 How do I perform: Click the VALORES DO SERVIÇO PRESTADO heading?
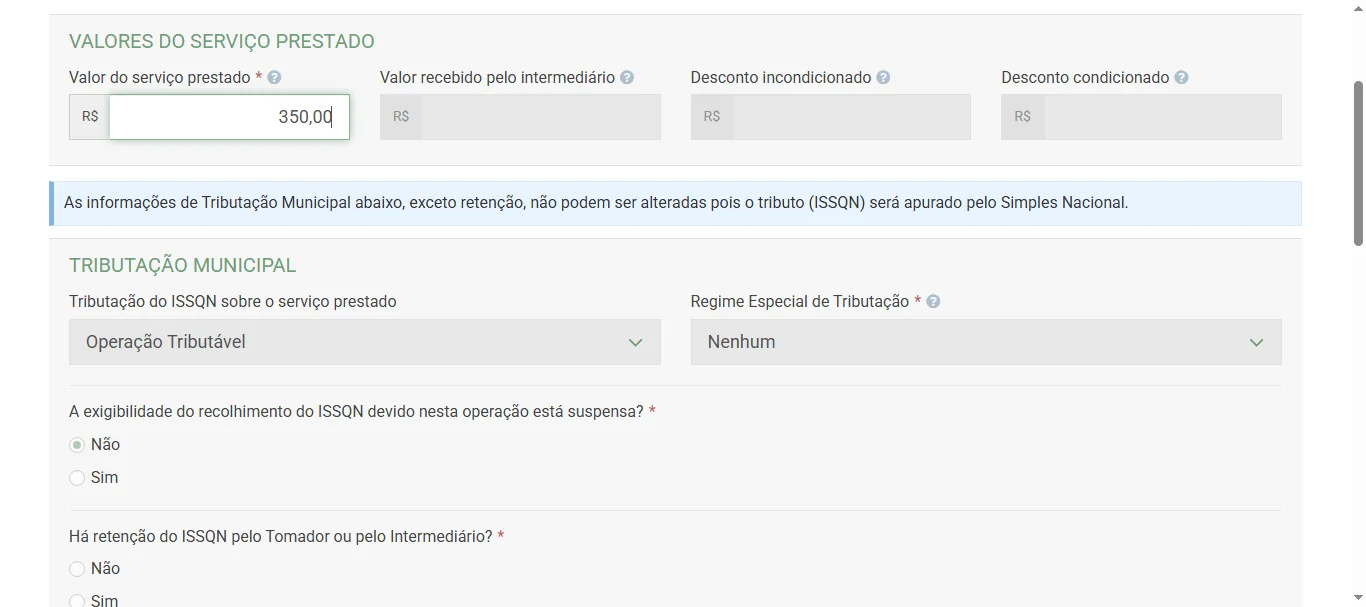point(221,41)
